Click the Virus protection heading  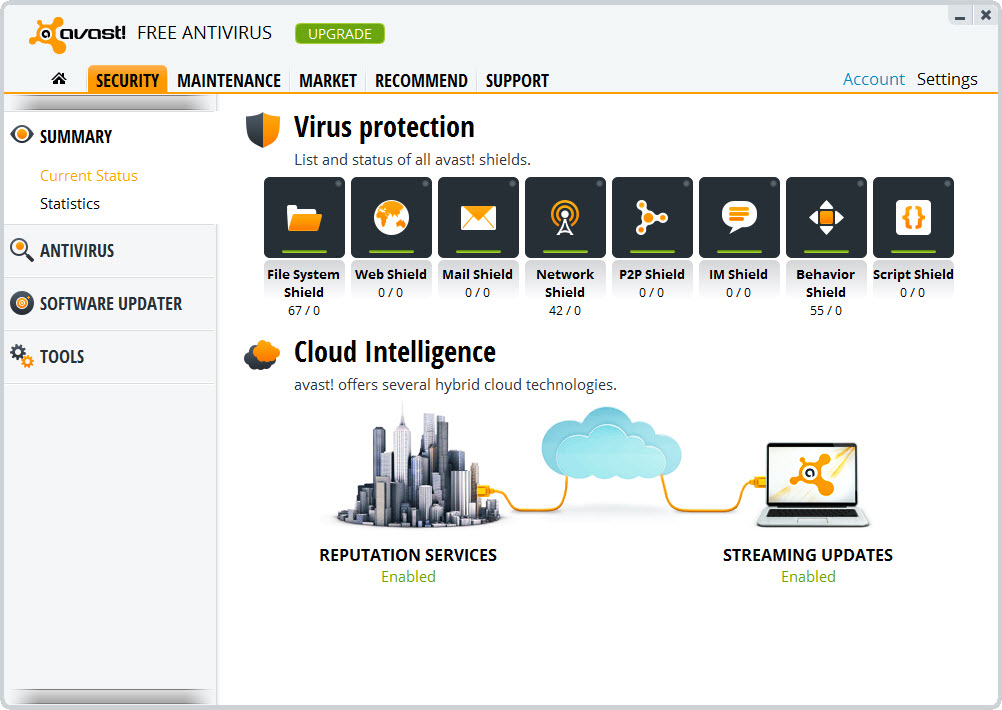coord(384,128)
